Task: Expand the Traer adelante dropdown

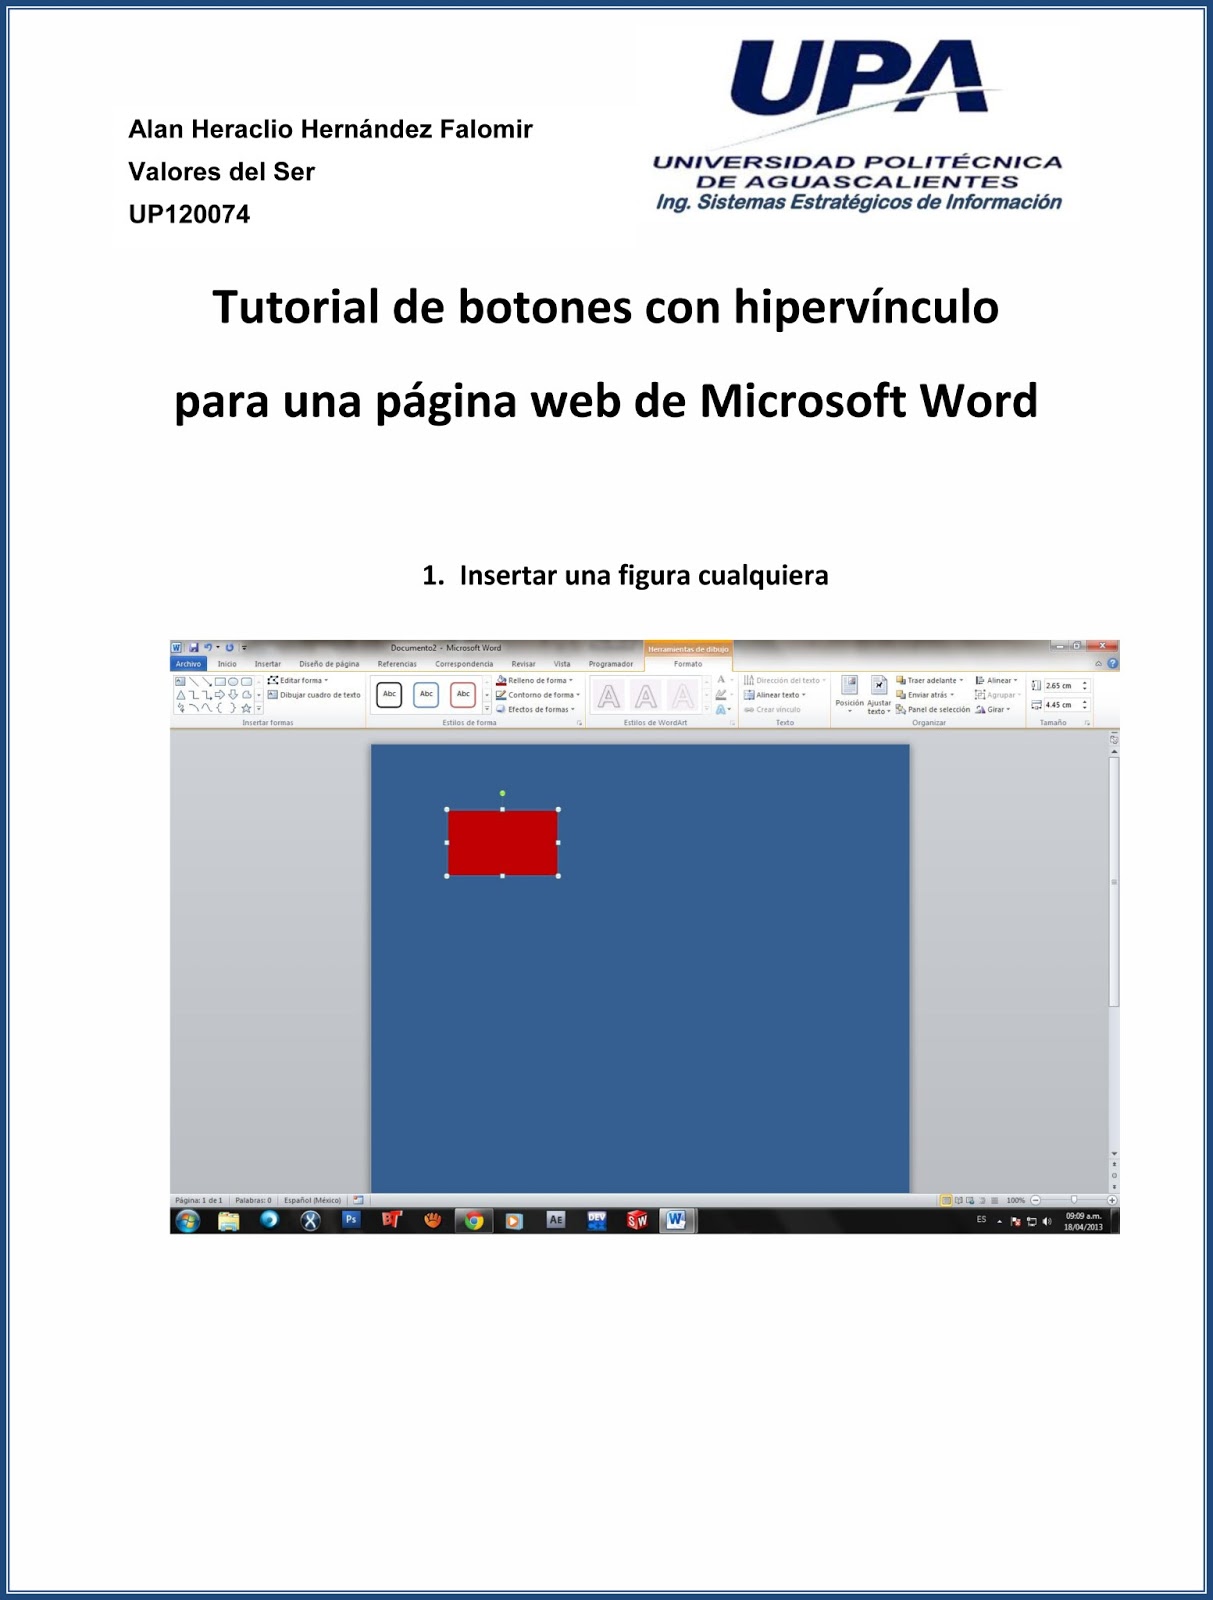Action: 930,680
